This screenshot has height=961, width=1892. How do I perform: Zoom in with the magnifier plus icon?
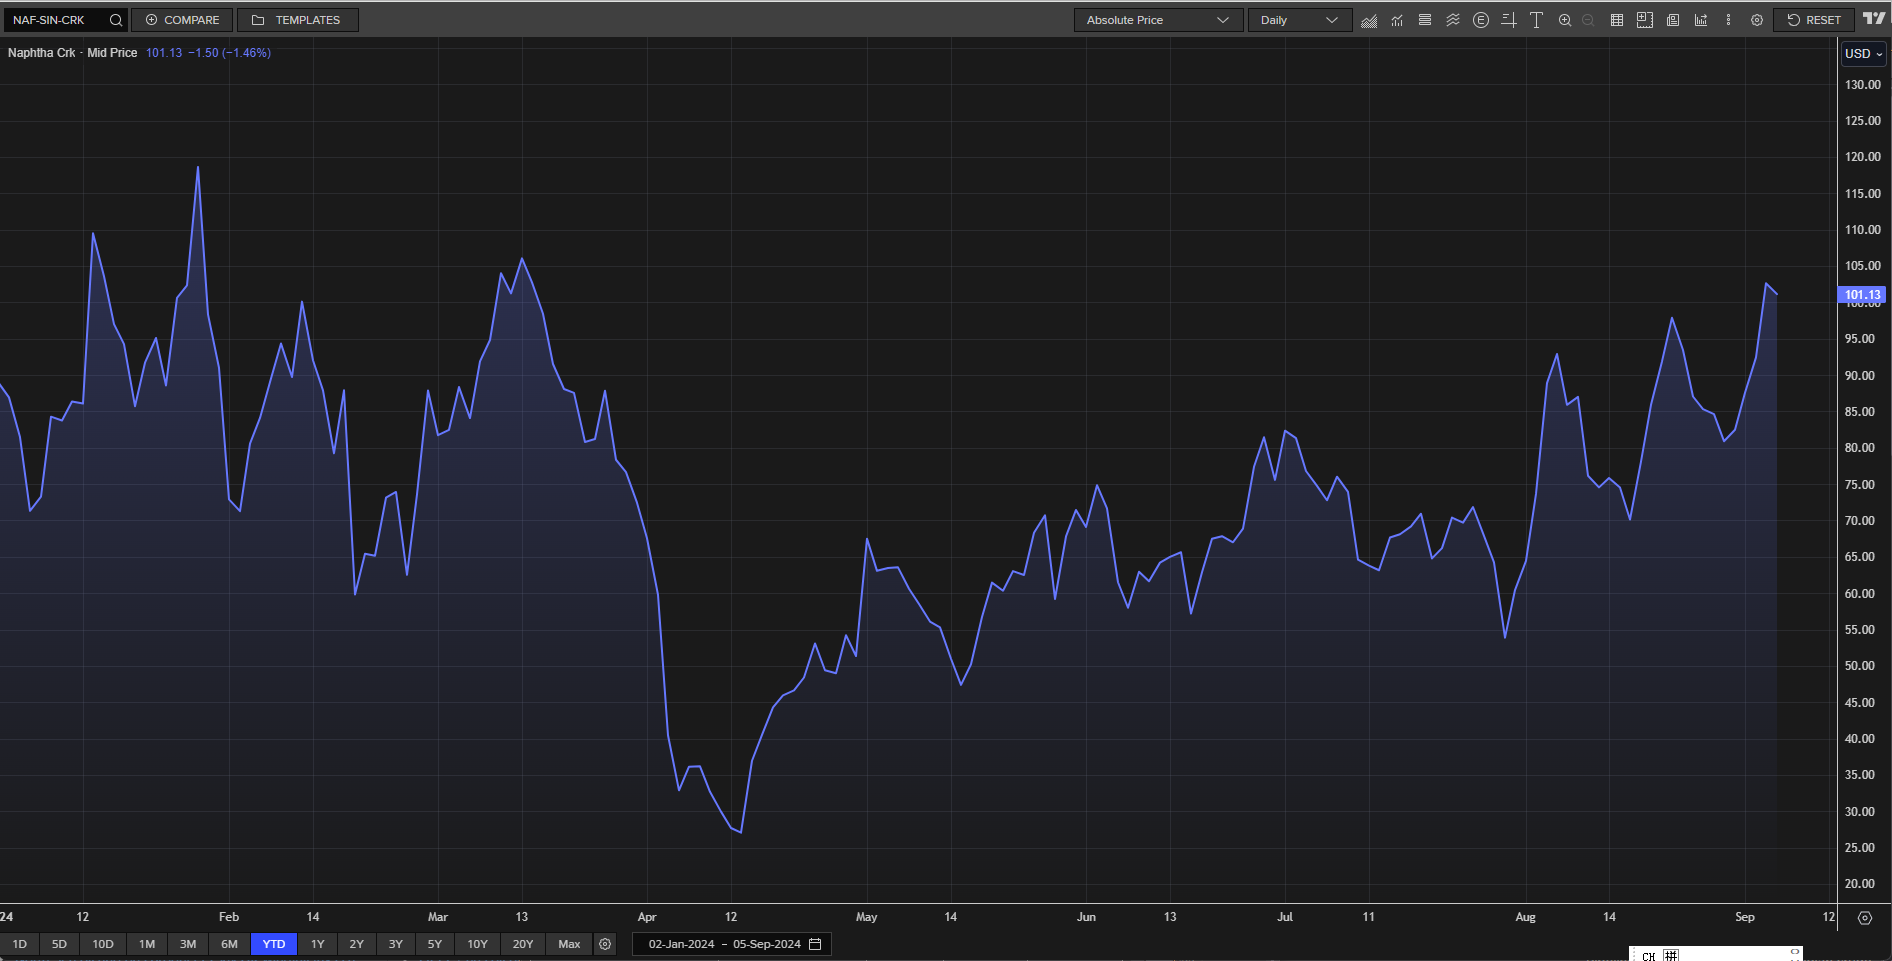(1565, 20)
